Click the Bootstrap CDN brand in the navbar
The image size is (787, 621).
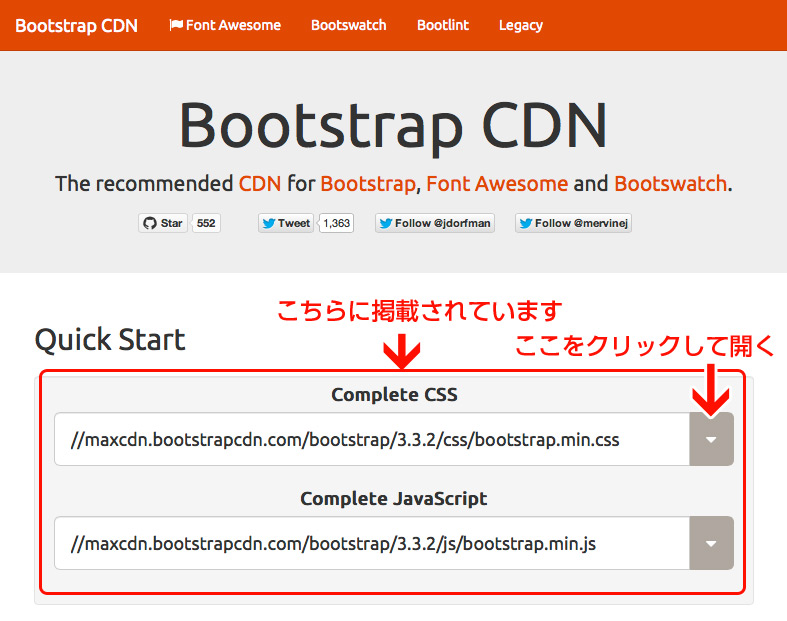(x=76, y=25)
